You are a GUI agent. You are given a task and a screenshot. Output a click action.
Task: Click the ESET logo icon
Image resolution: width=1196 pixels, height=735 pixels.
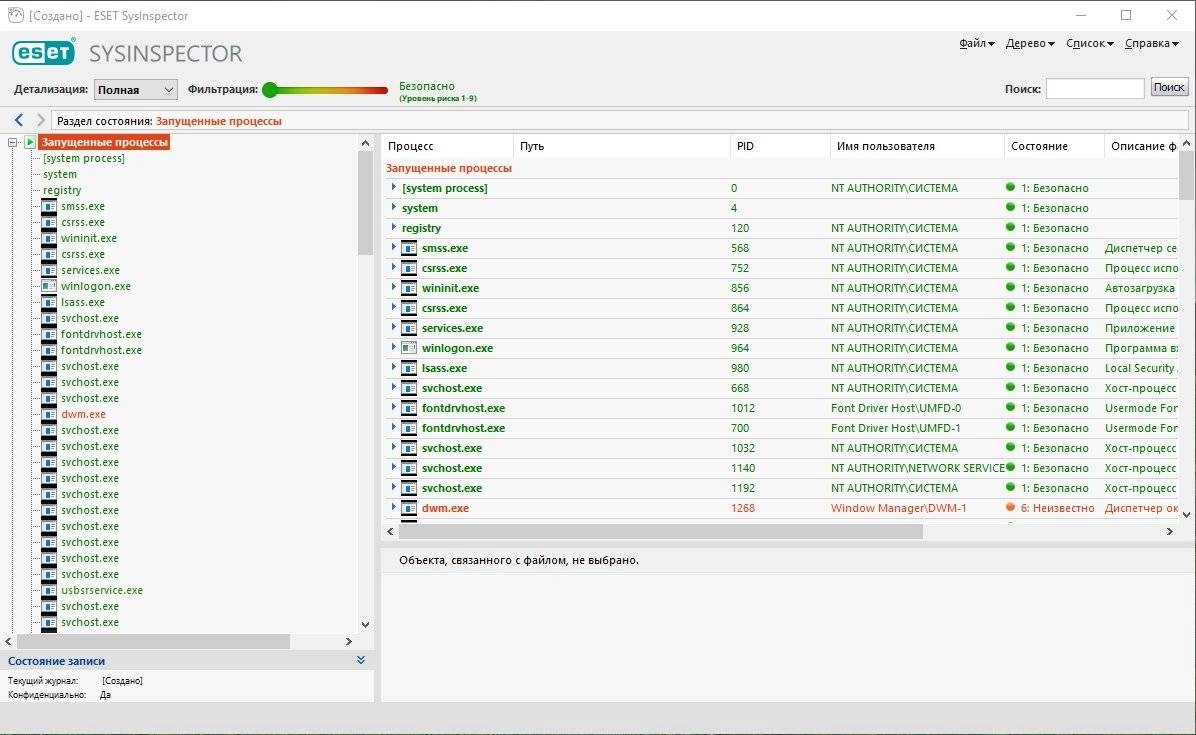(x=43, y=52)
